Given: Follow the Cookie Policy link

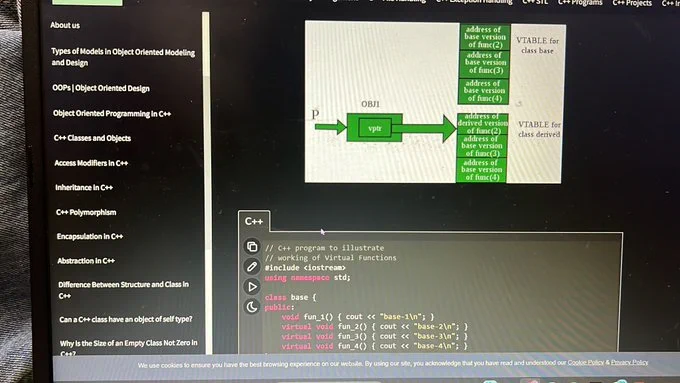Looking at the screenshot, I should 585,362.
